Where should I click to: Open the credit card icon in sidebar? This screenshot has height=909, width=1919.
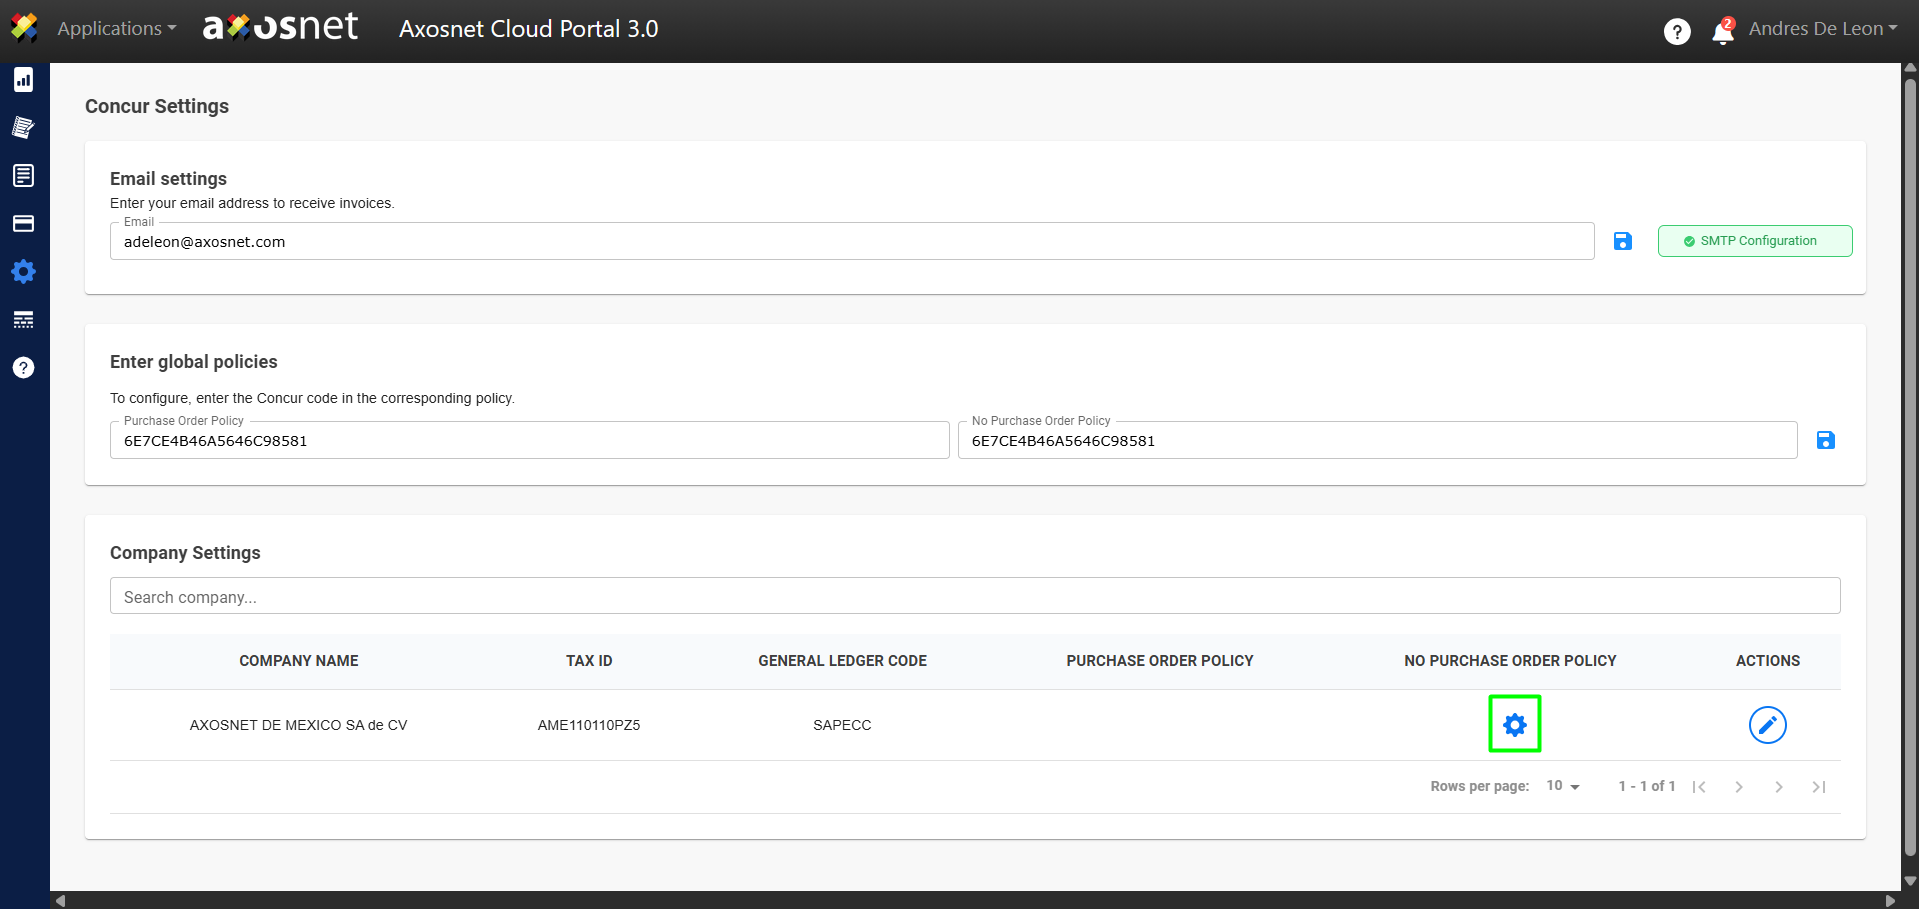[24, 223]
